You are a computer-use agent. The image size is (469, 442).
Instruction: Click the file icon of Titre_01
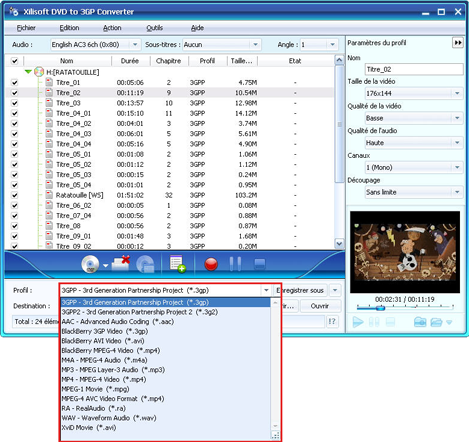(x=49, y=82)
